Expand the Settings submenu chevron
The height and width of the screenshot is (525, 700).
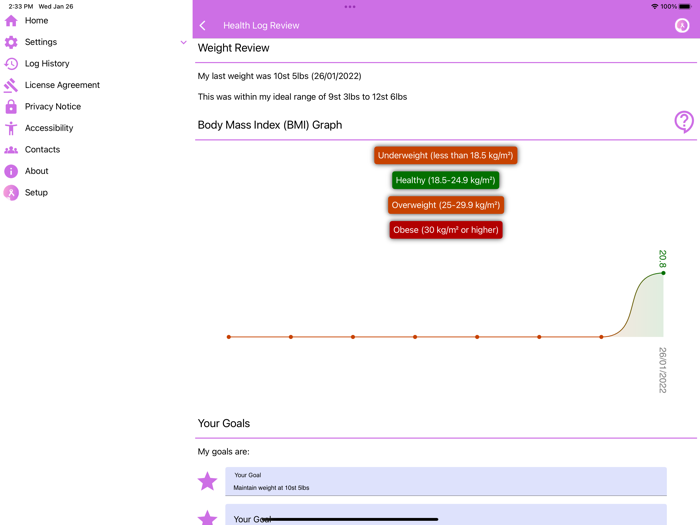click(183, 42)
